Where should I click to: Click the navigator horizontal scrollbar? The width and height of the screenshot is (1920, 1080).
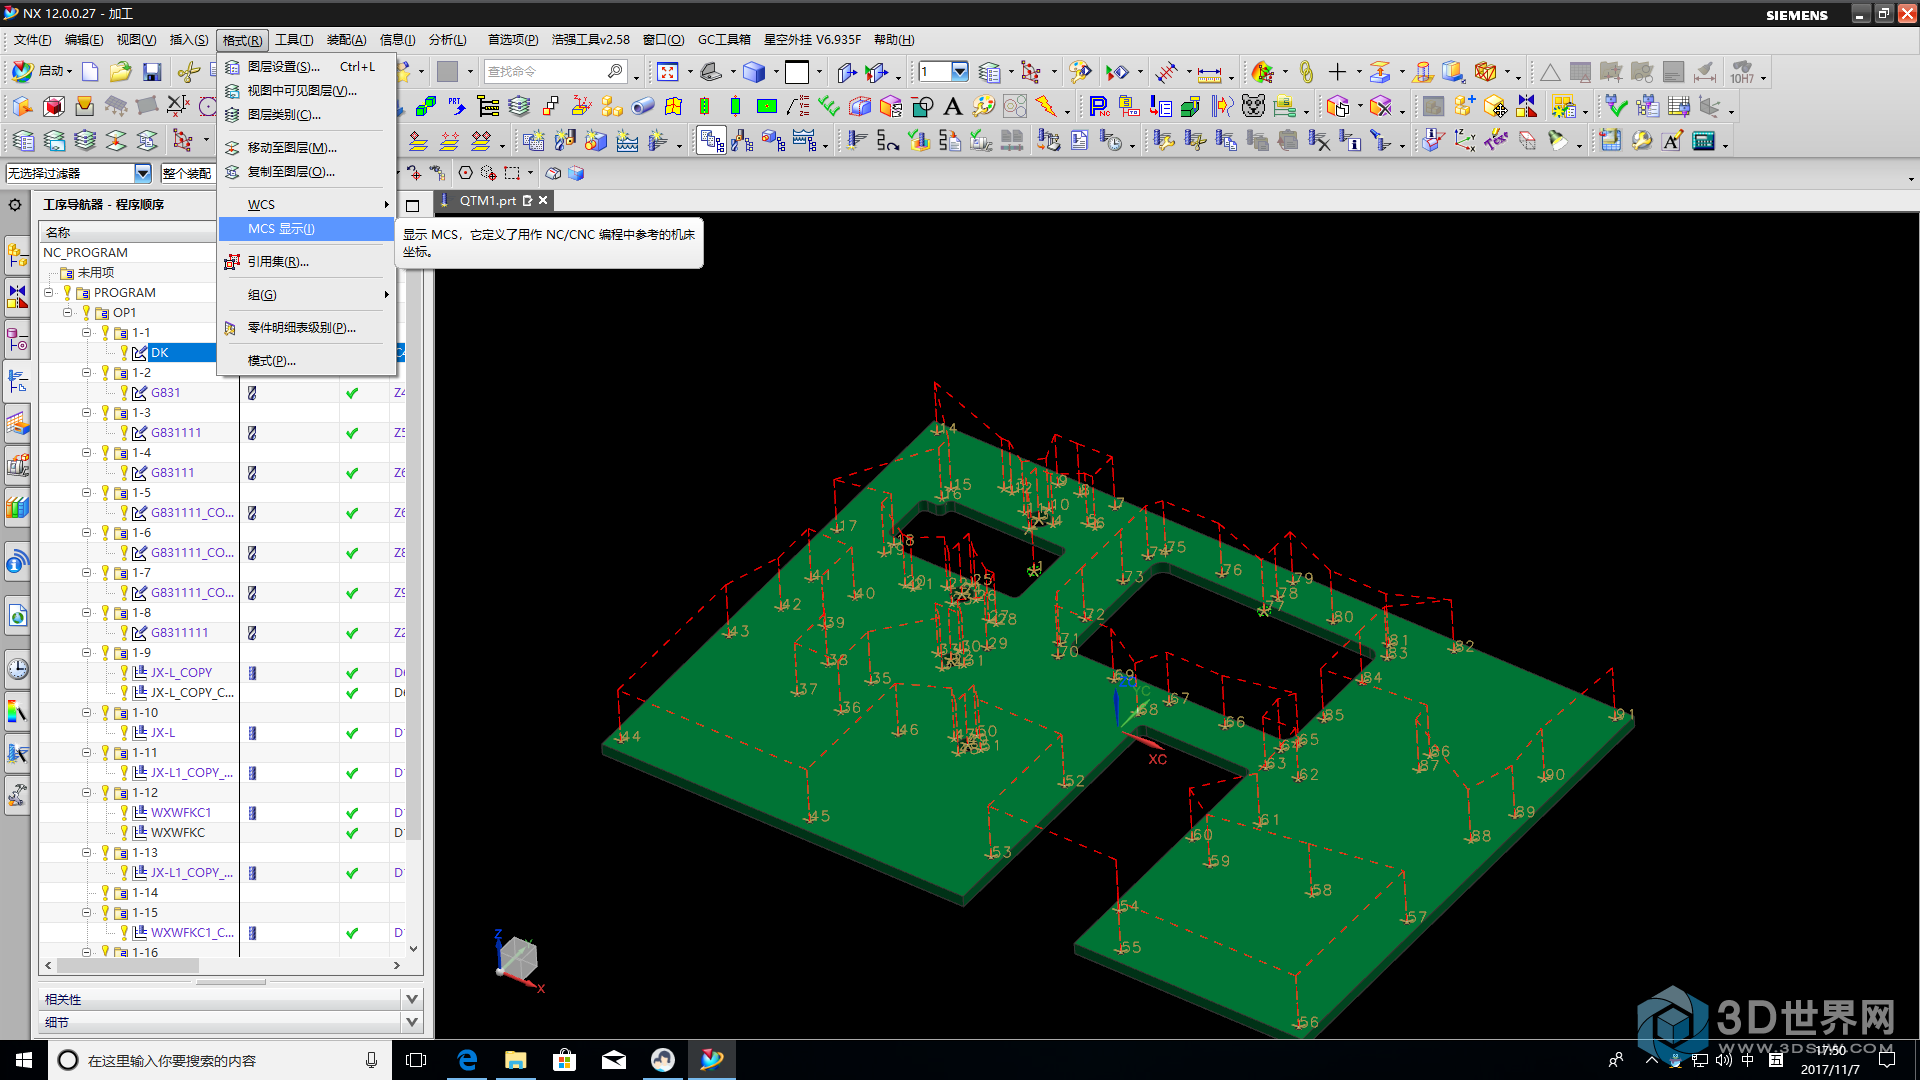128,965
